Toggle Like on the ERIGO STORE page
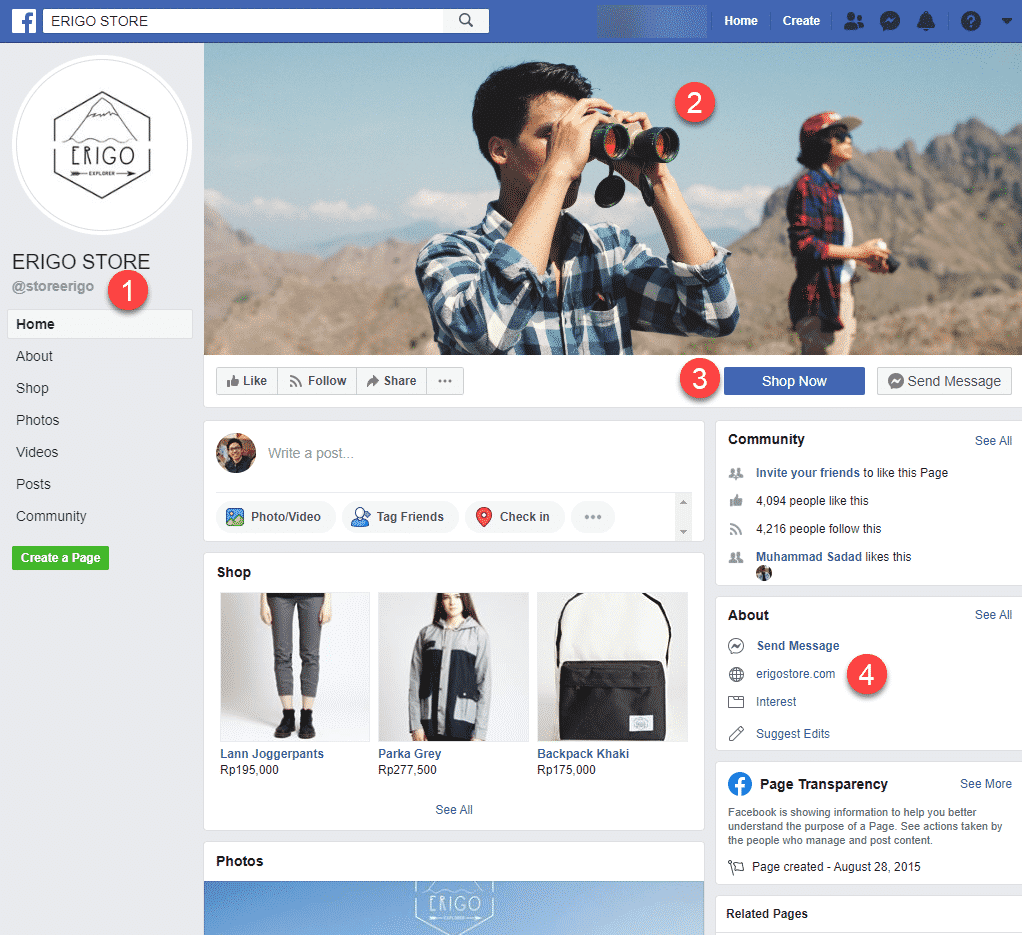Viewport: 1022px width, 935px height. click(x=246, y=381)
